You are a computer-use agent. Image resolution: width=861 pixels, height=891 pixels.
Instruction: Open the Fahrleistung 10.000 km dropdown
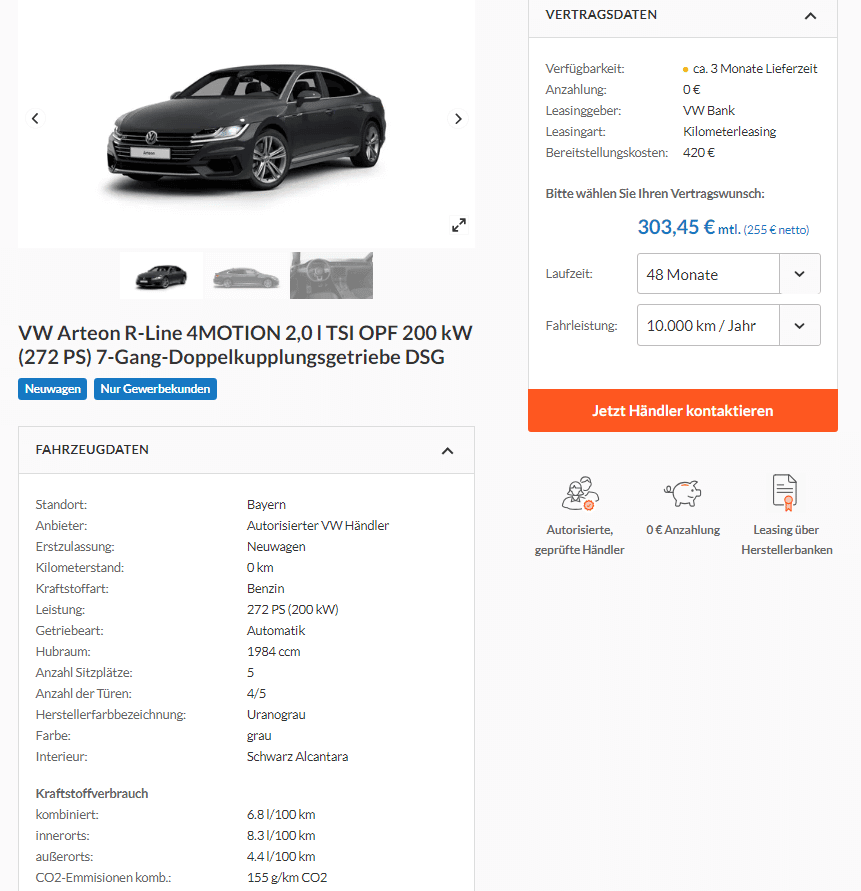729,325
